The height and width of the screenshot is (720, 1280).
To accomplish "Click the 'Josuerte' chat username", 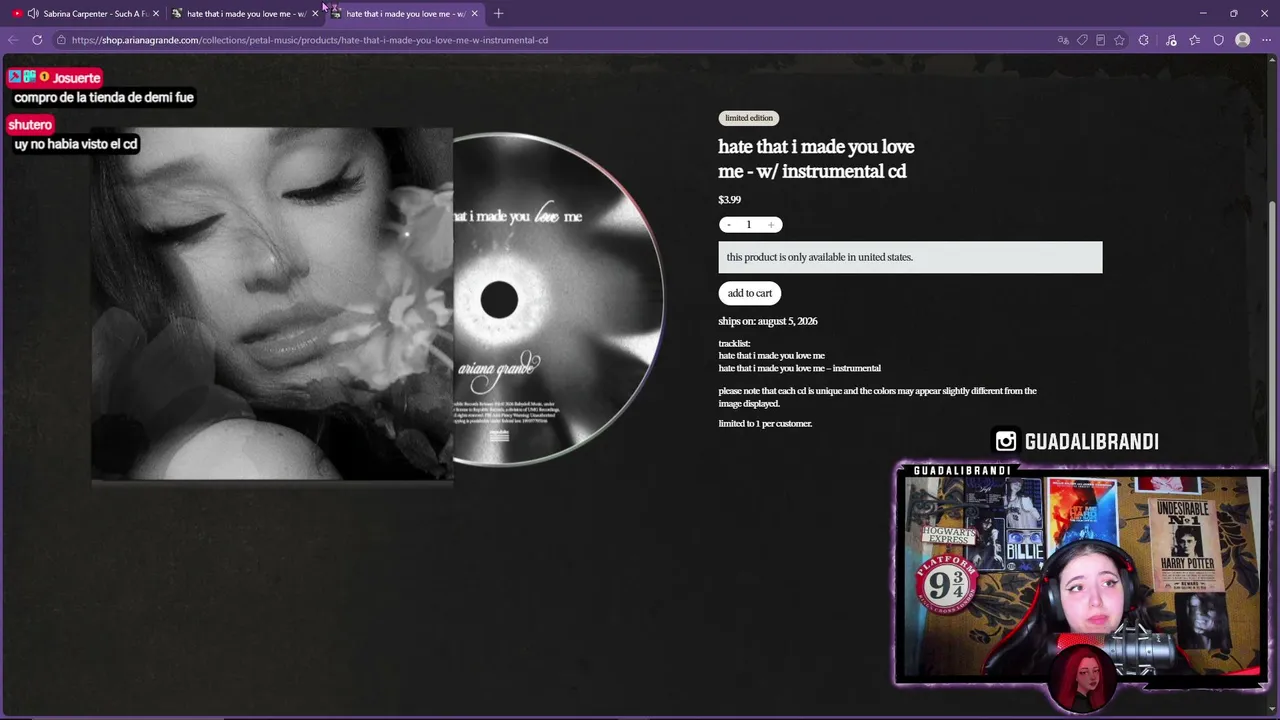I will pos(77,78).
